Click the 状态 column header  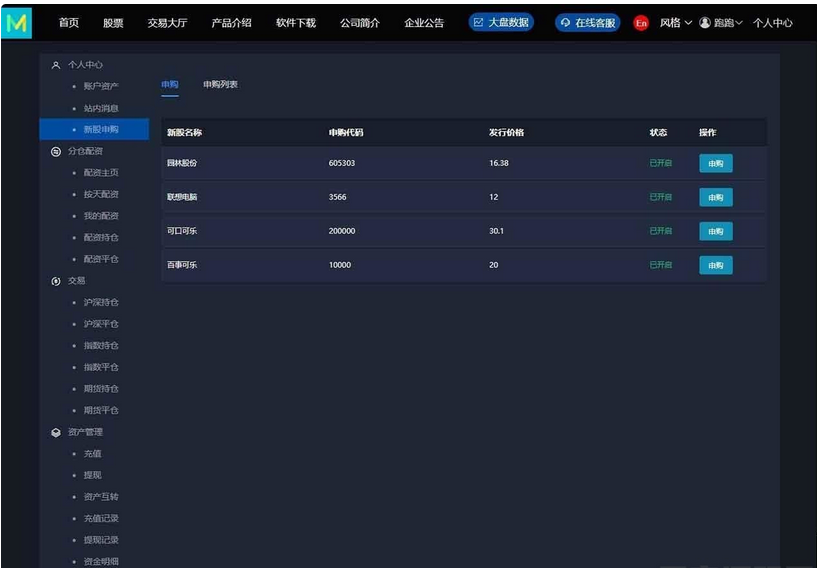pos(659,132)
